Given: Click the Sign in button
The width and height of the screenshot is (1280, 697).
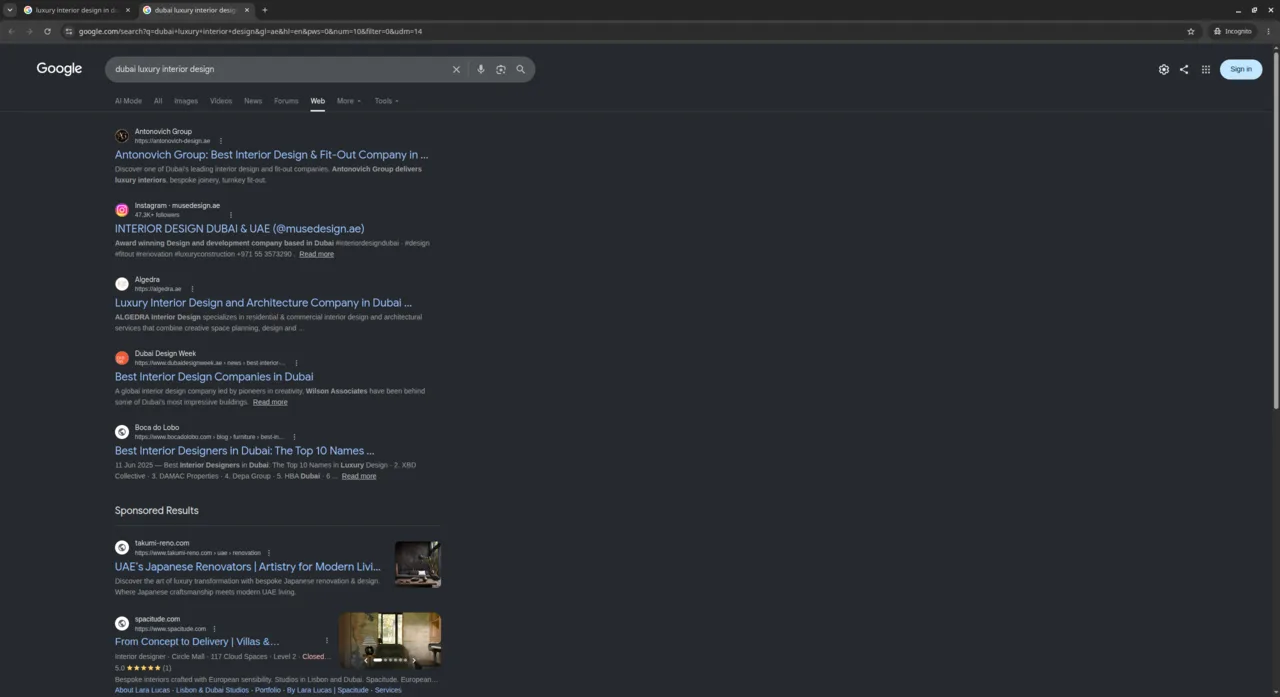Looking at the screenshot, I should point(1241,69).
